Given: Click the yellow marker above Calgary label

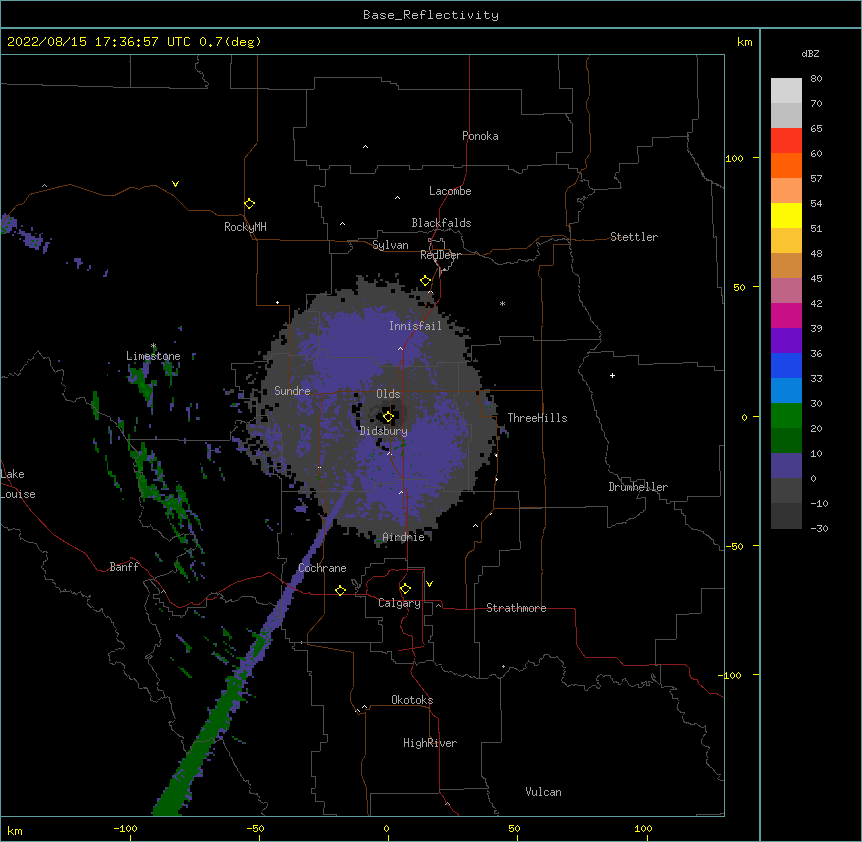Looking at the screenshot, I should tap(405, 589).
